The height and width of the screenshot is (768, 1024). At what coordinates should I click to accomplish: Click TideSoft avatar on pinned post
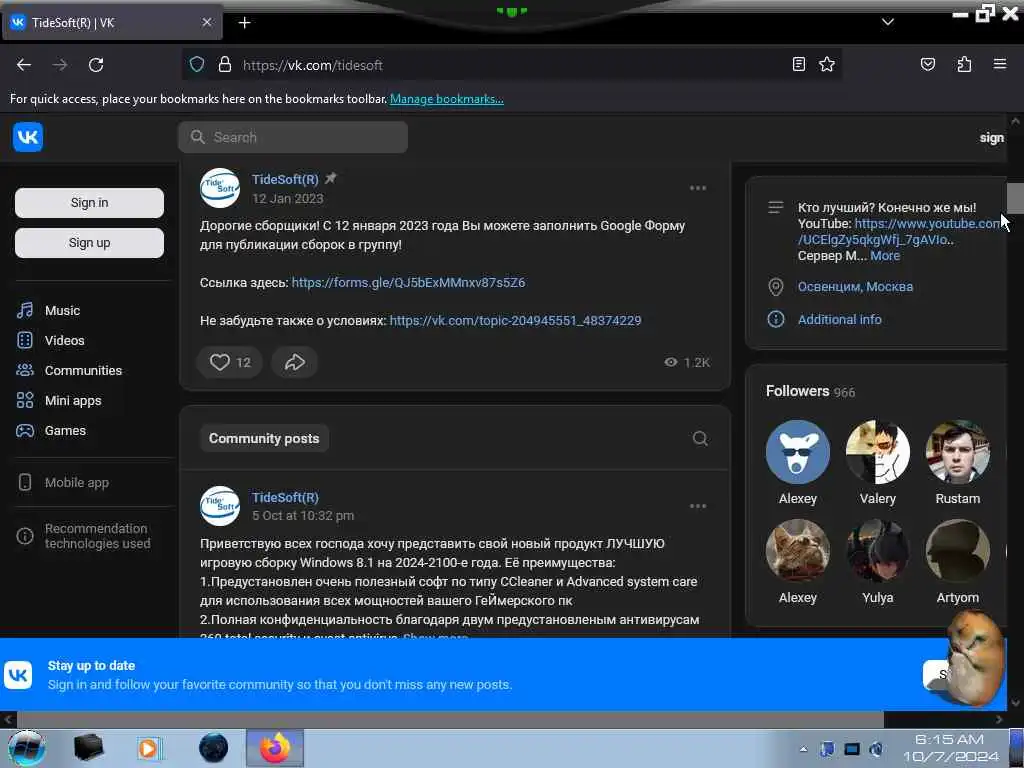click(219, 188)
